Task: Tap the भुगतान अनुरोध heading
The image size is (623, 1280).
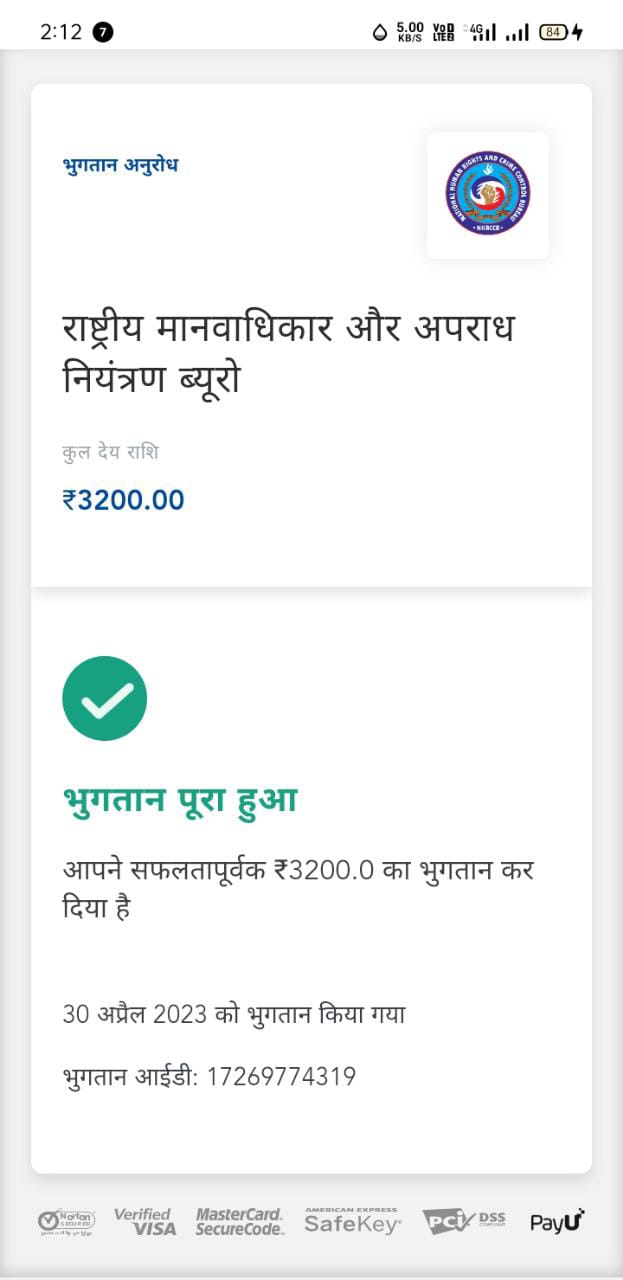Action: [x=120, y=165]
